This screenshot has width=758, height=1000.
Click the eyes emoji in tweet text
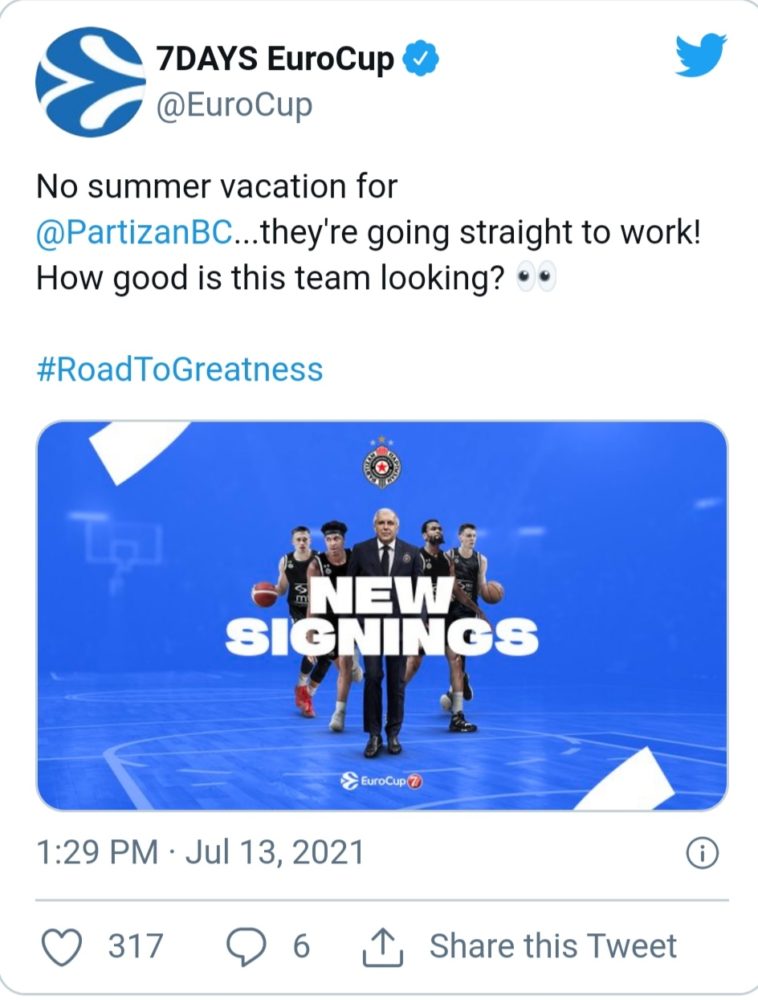pyautogui.click(x=536, y=278)
